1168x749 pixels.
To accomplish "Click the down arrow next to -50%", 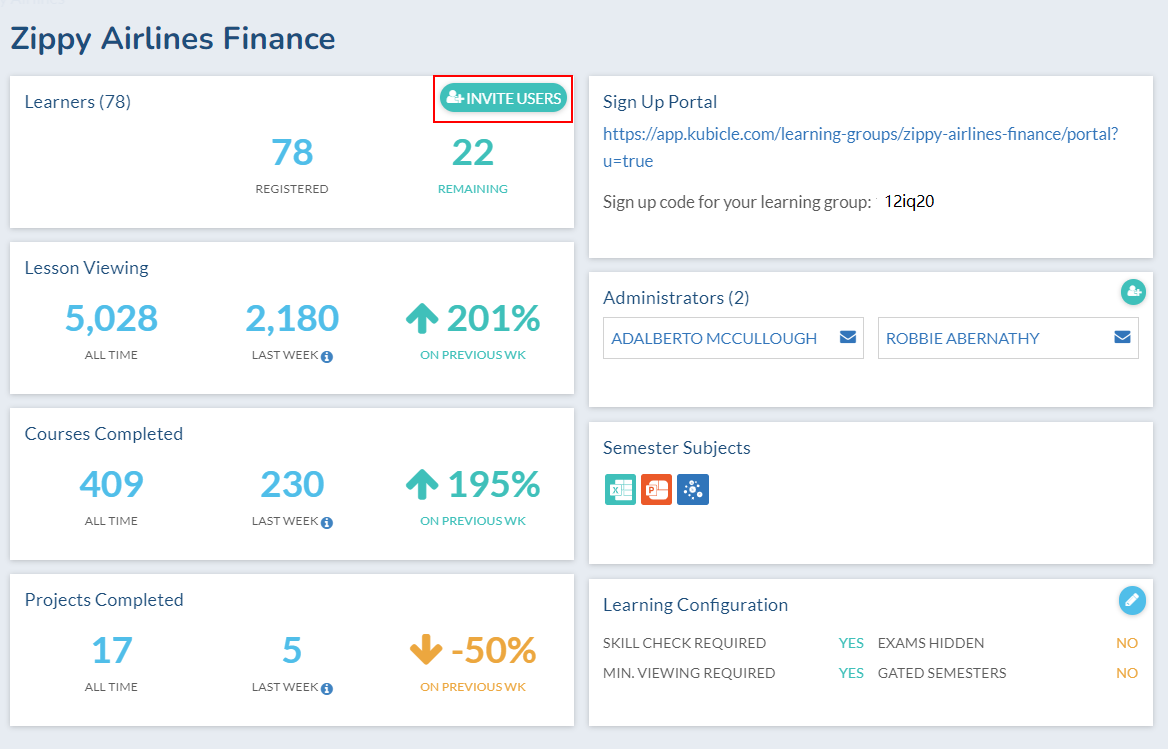I will [x=426, y=649].
